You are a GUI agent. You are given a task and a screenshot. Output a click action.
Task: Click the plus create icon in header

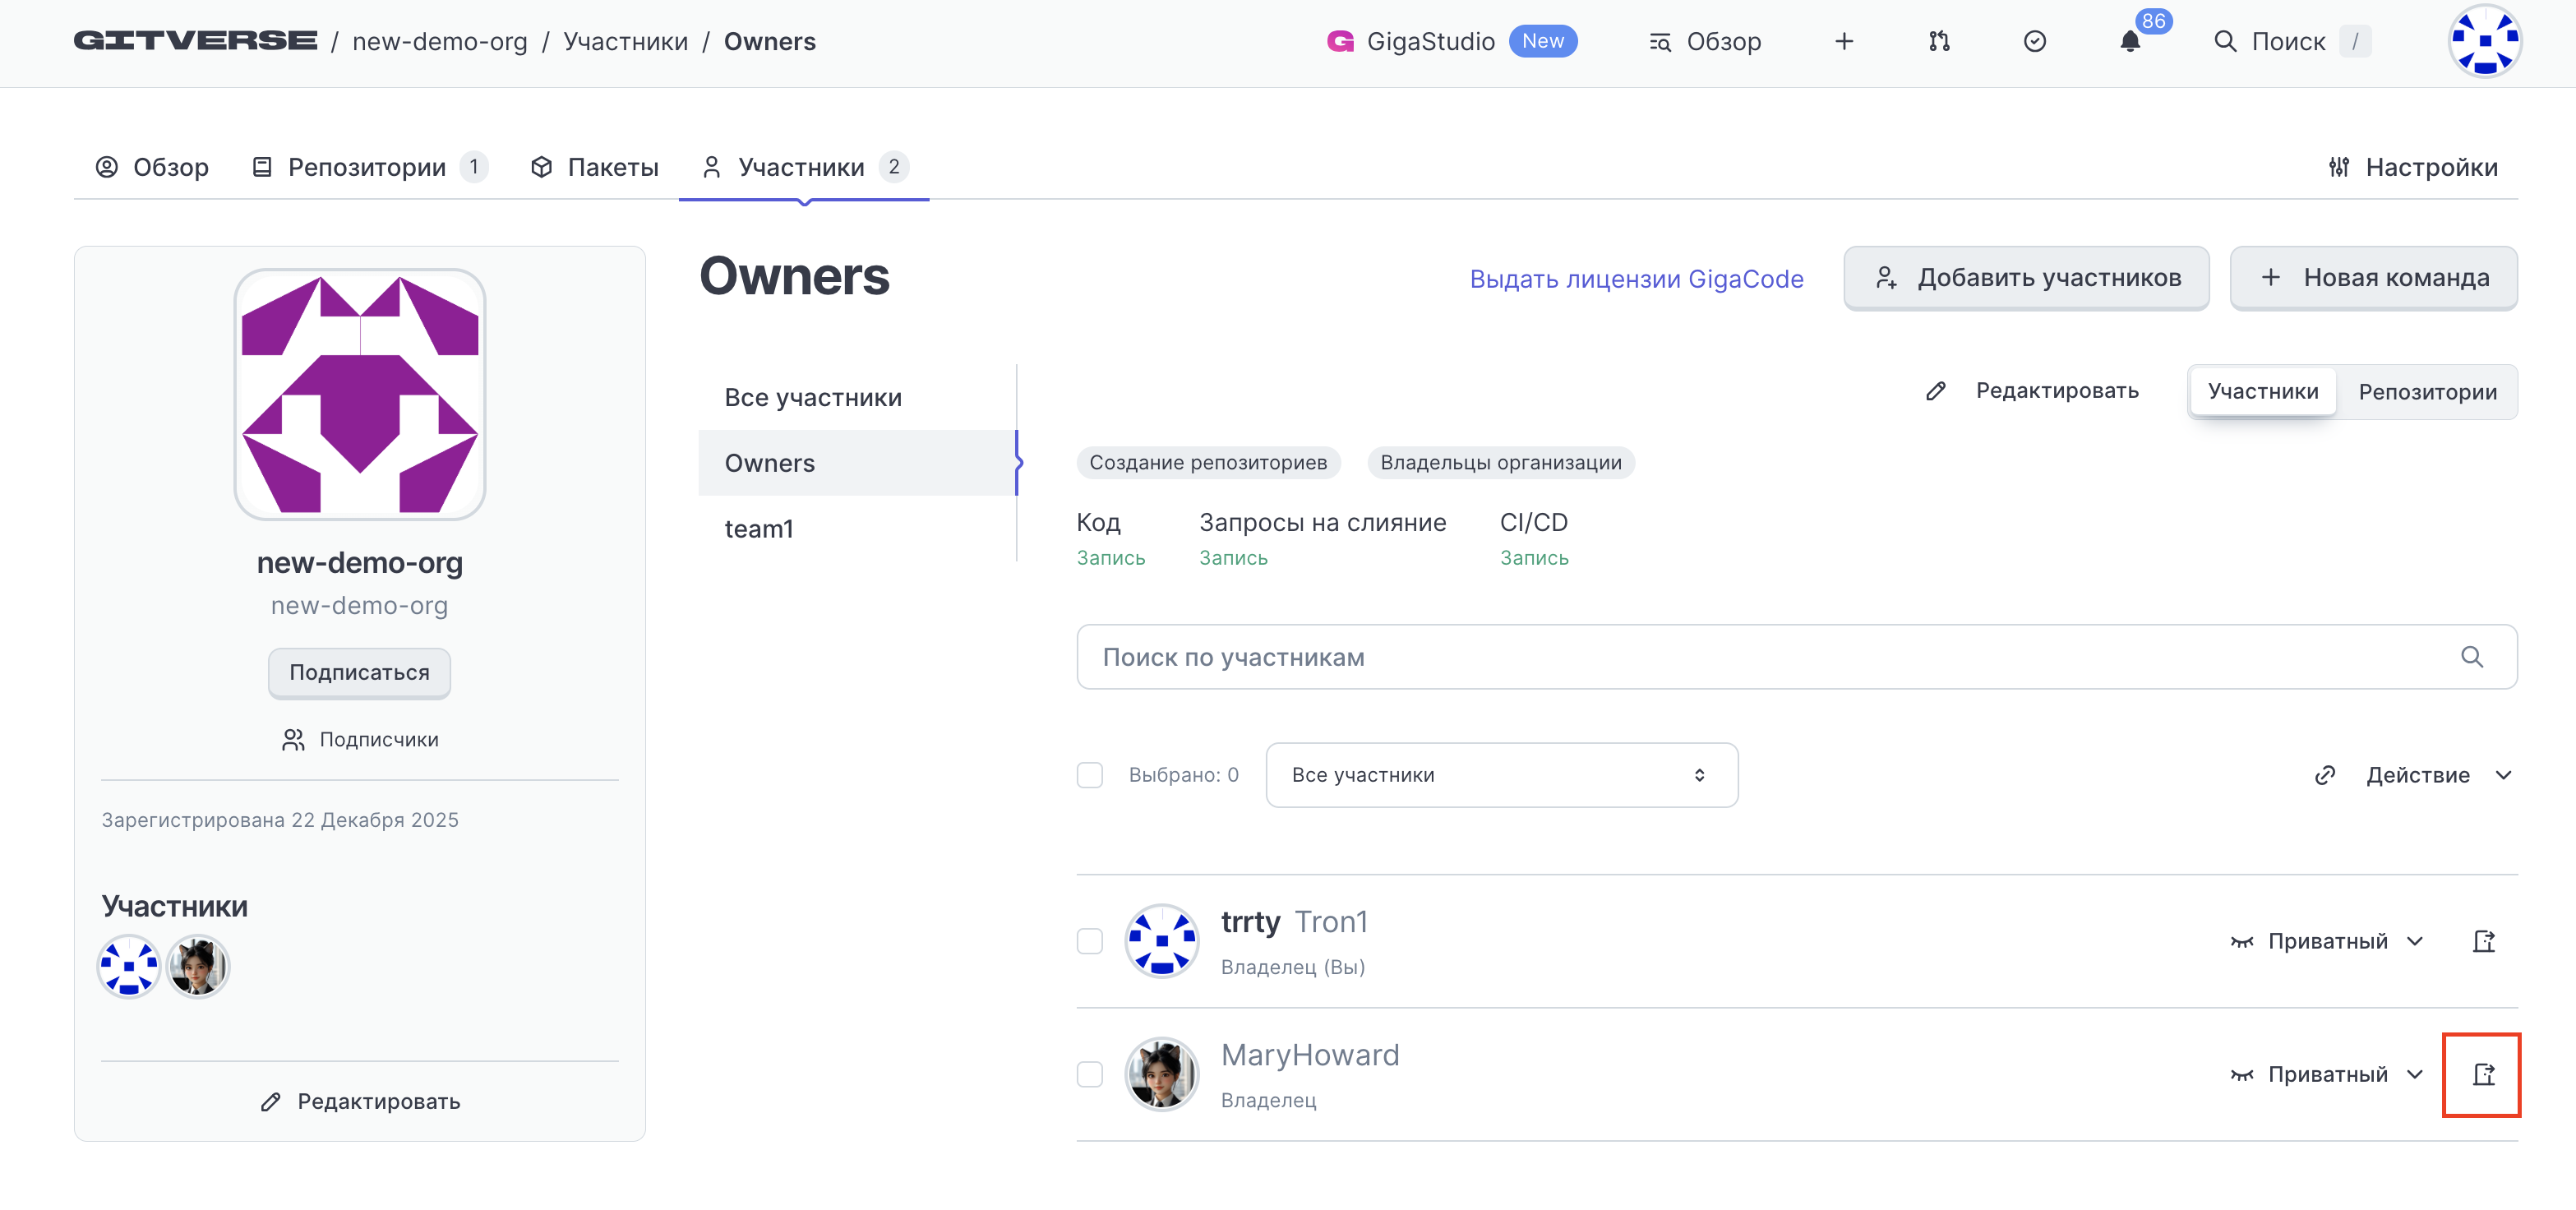click(1844, 42)
